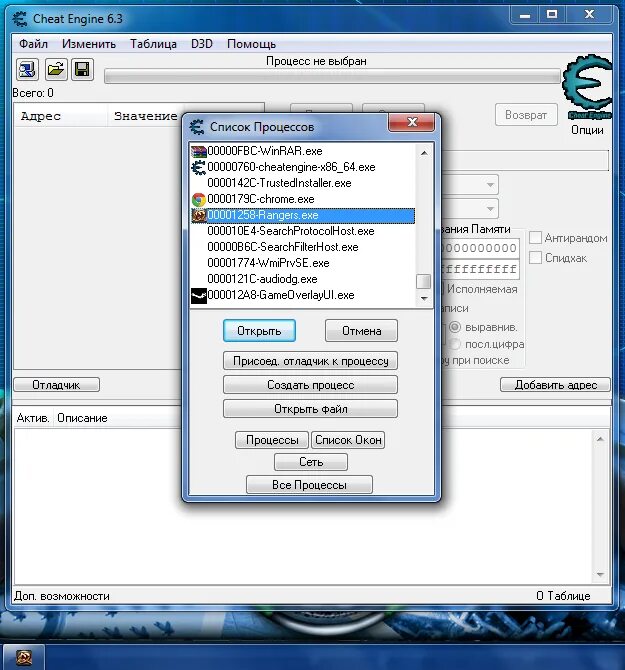Click the Открыть файл button
The height and width of the screenshot is (670, 625).
coord(311,409)
